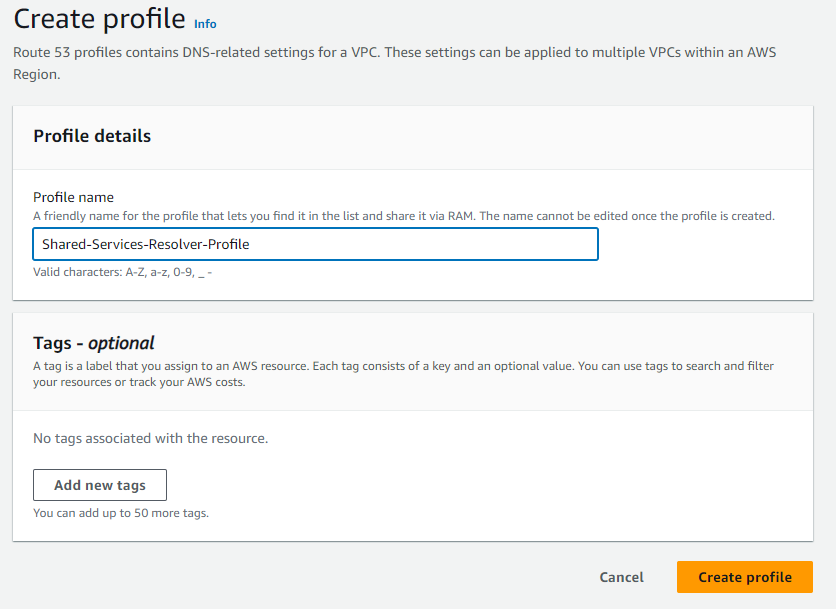Click the word optional in Tags heading

[x=121, y=343]
